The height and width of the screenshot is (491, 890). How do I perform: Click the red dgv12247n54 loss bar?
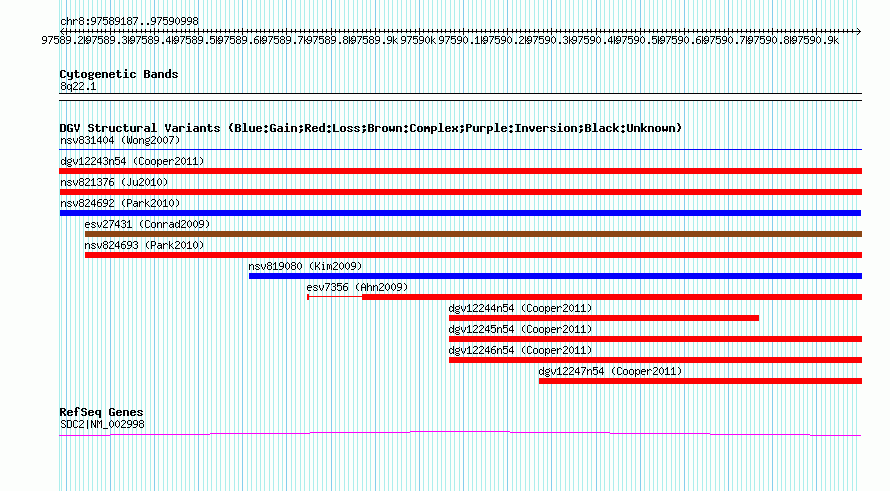[700, 381]
